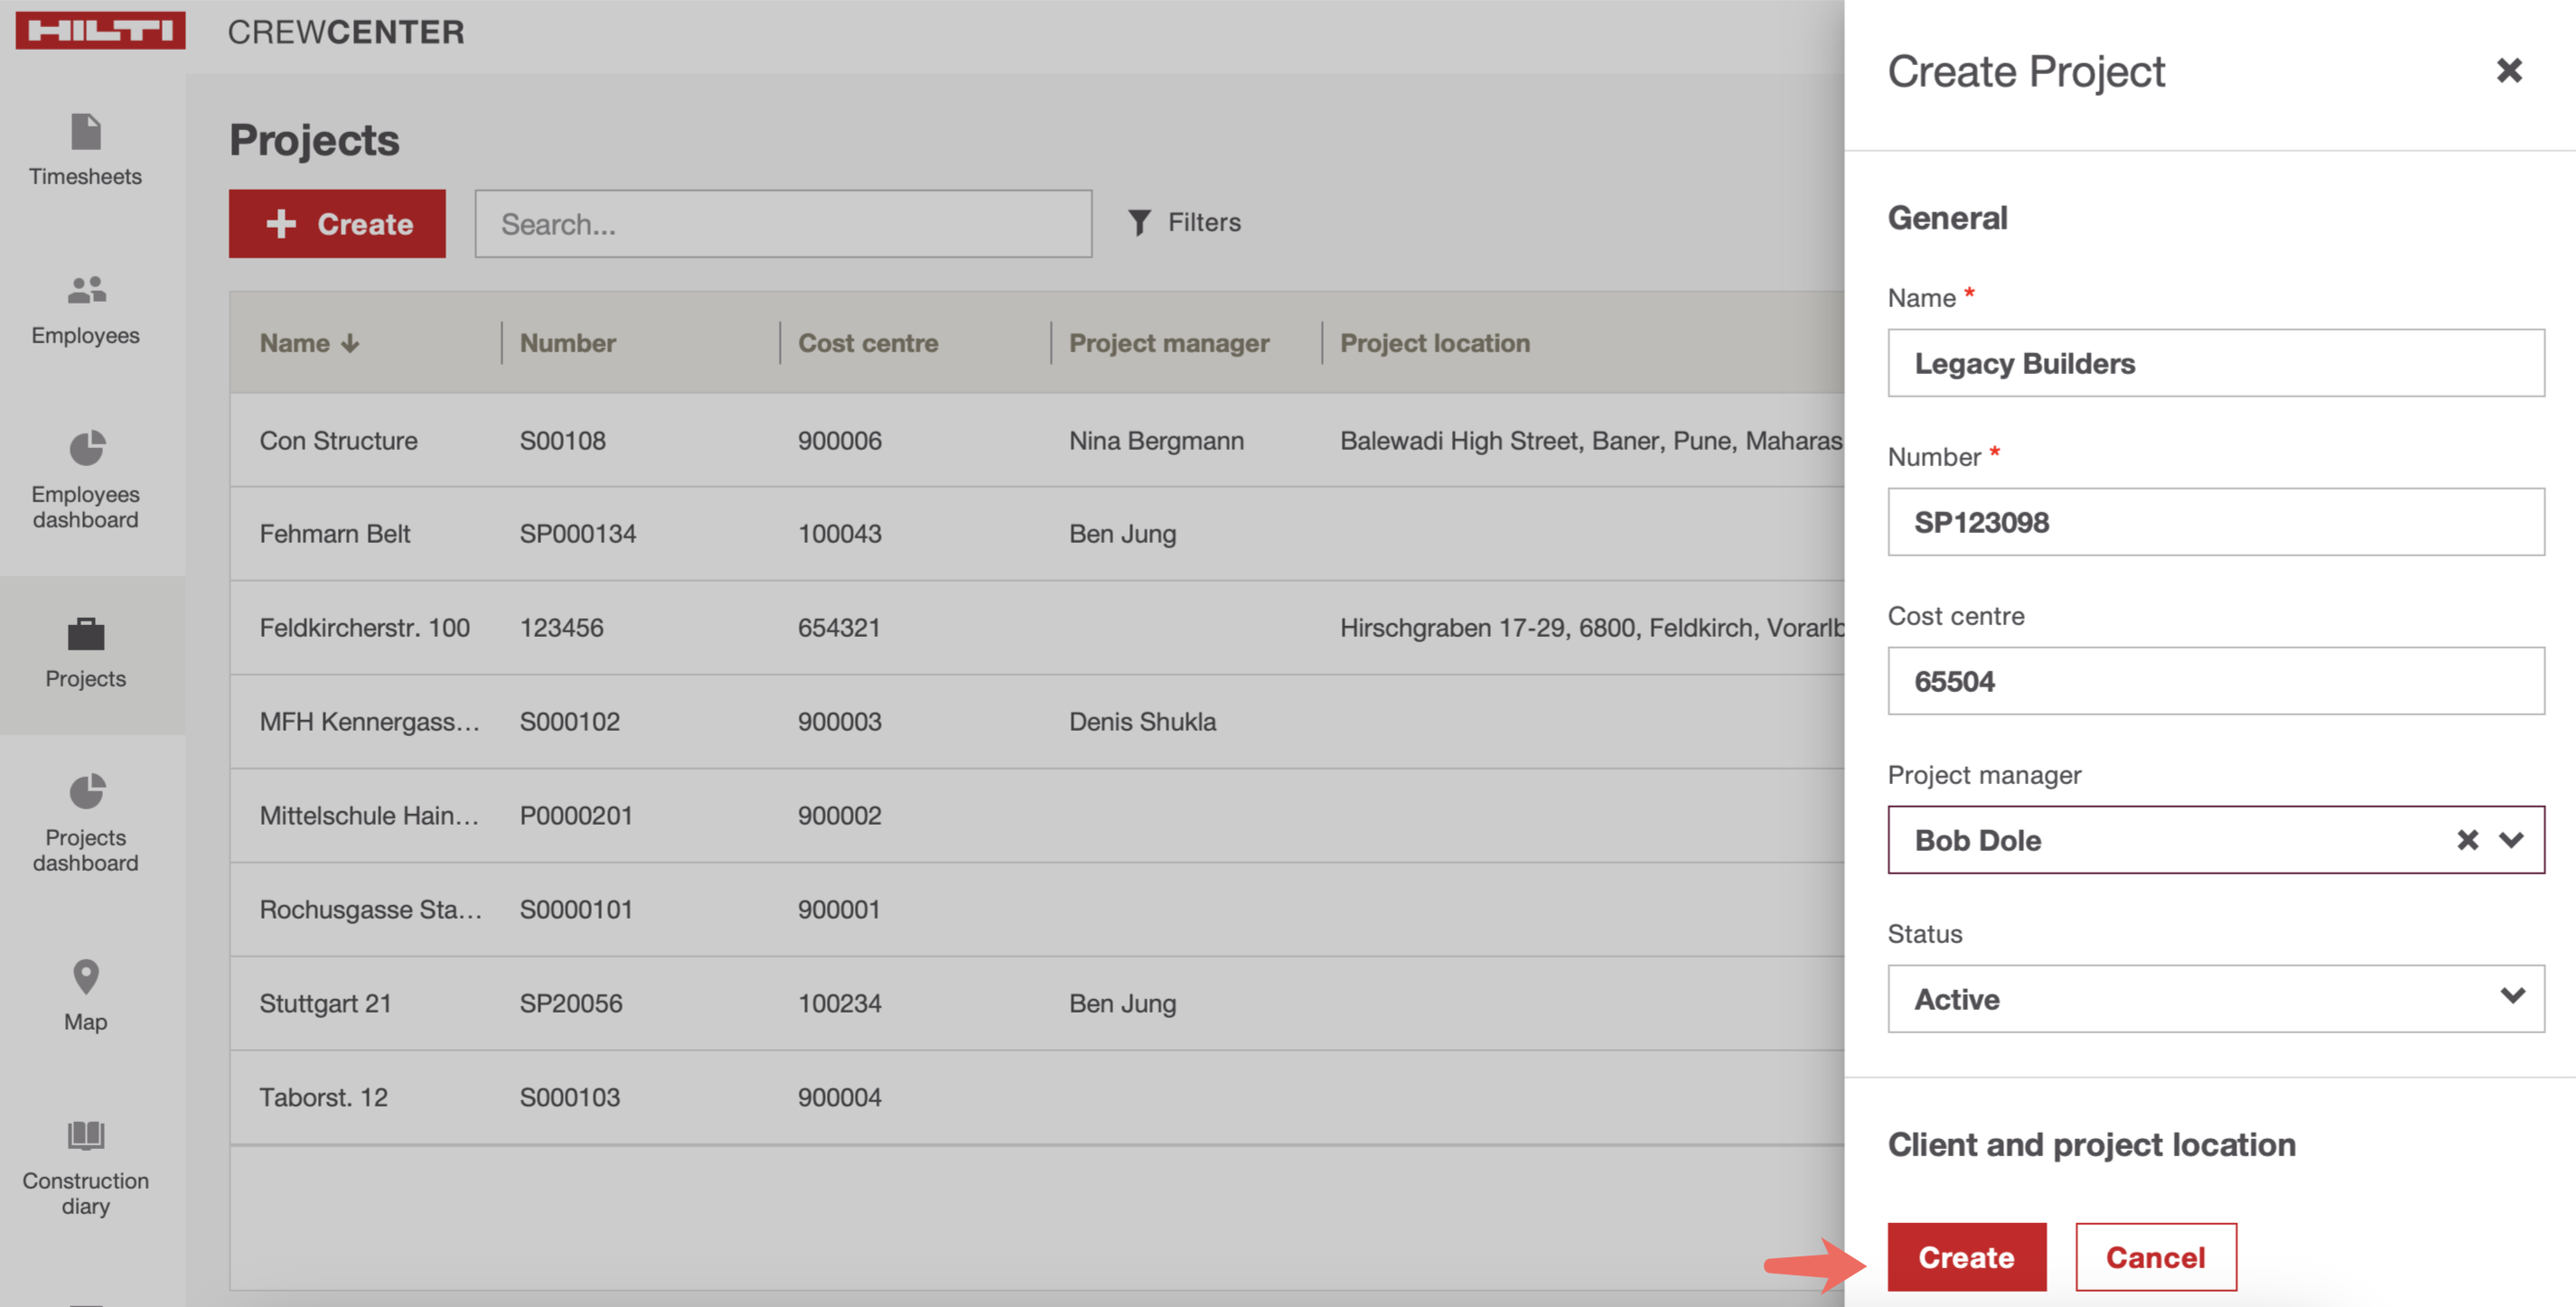
Task: Open the Employees dashboard pie-chart icon
Action: (86, 449)
